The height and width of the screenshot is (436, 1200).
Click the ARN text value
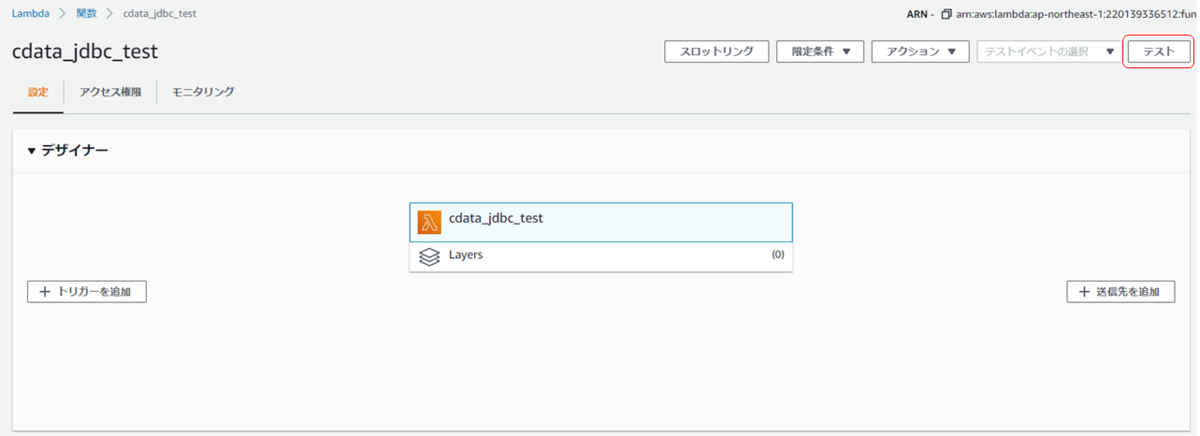coord(1076,14)
